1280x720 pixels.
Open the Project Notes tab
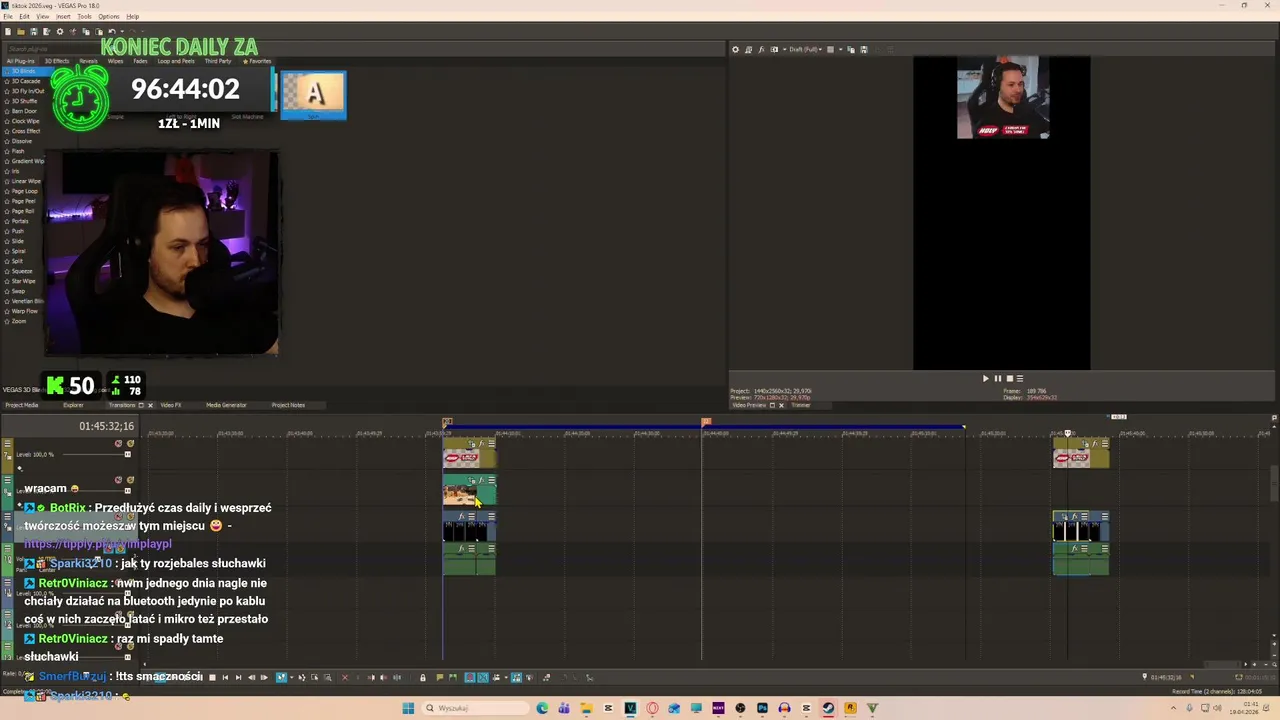tap(288, 405)
